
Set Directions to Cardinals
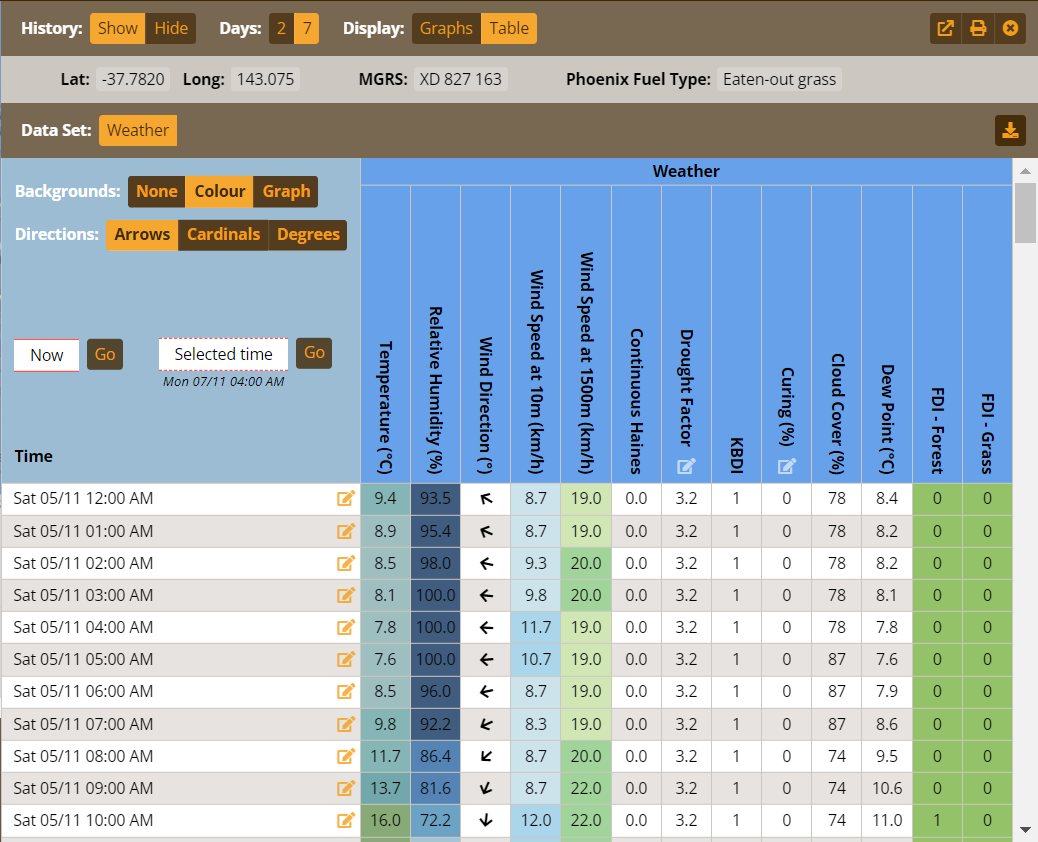point(223,234)
